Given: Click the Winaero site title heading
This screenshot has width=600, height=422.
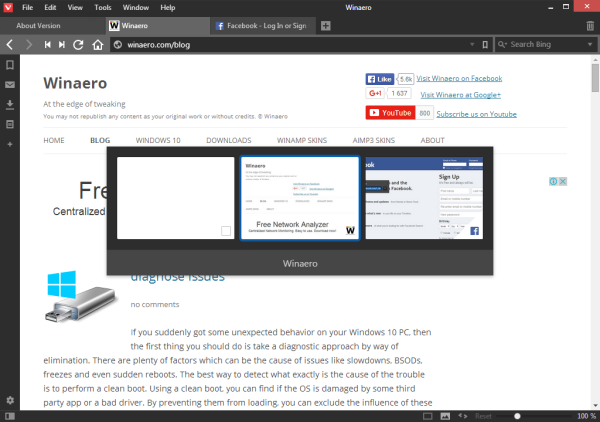Looking at the screenshot, I should pos(75,83).
